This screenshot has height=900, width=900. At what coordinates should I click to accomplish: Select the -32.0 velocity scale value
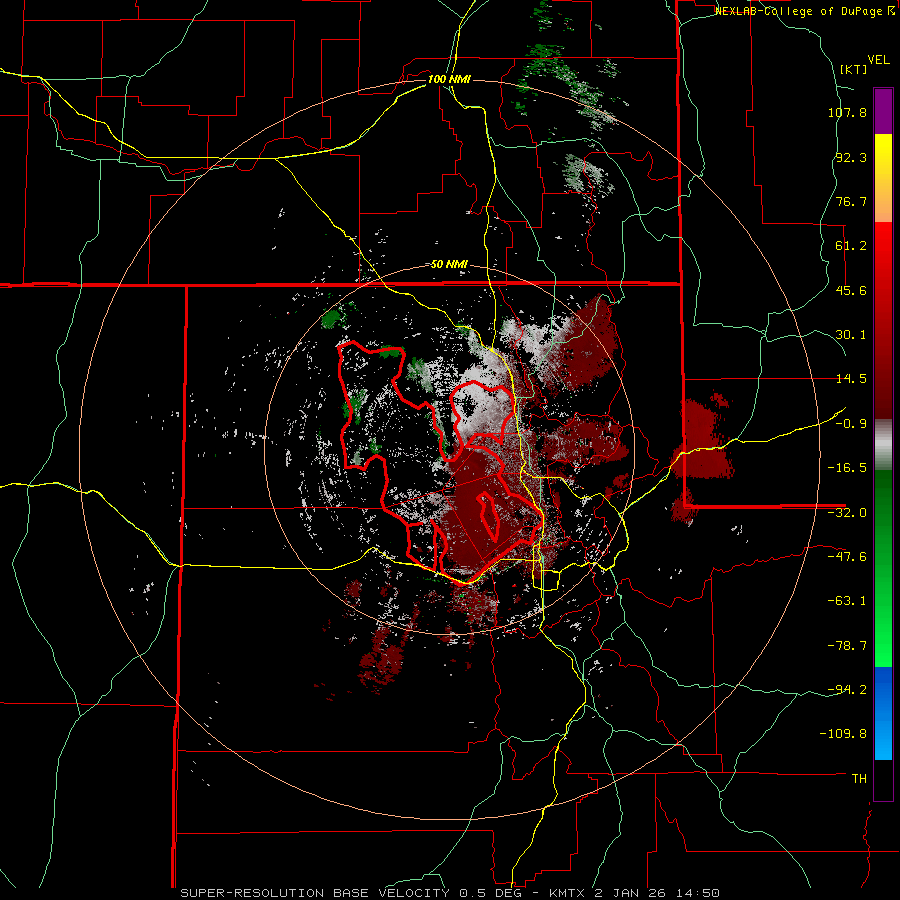tap(847, 513)
